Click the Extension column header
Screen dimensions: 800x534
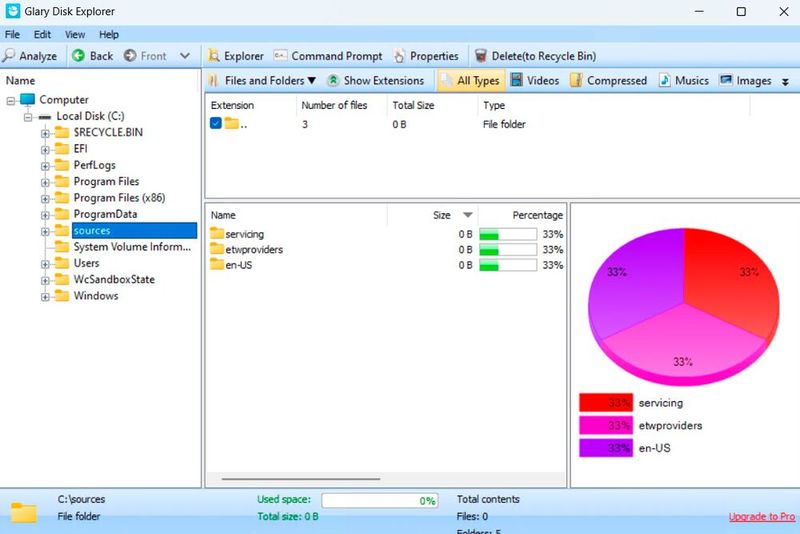pos(232,106)
